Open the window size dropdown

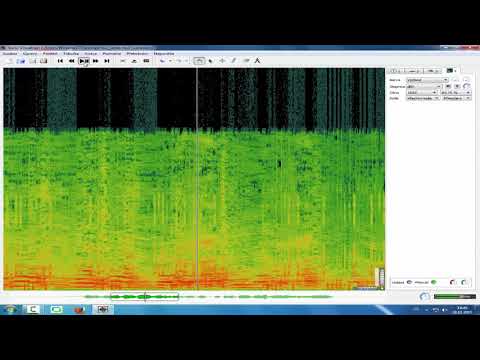click(x=422, y=92)
